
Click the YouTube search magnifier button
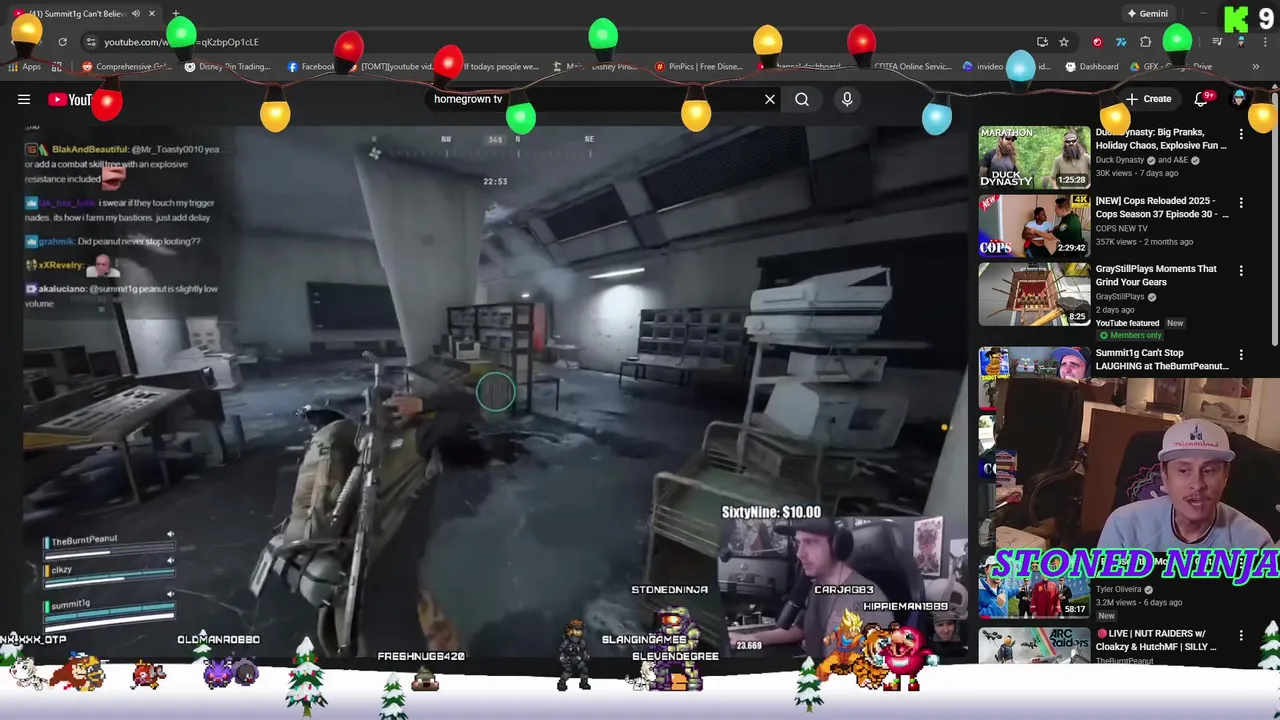point(802,99)
